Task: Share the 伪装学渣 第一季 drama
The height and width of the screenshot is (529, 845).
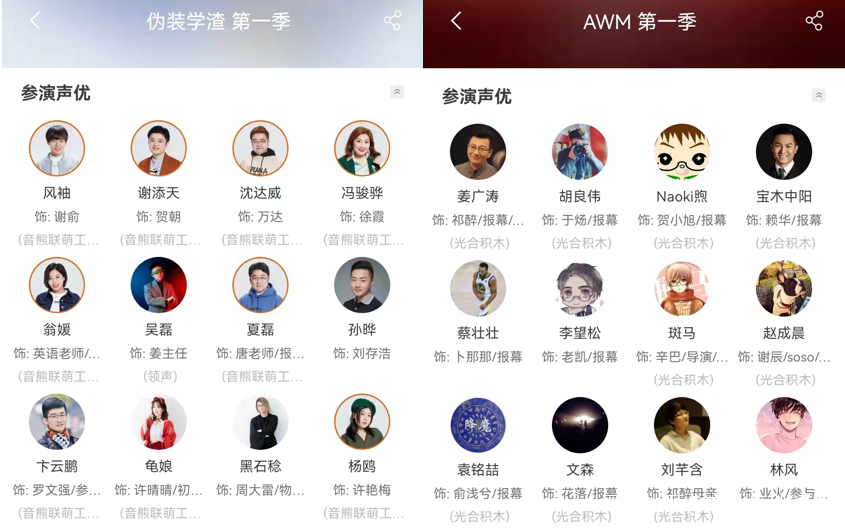Action: 392,21
